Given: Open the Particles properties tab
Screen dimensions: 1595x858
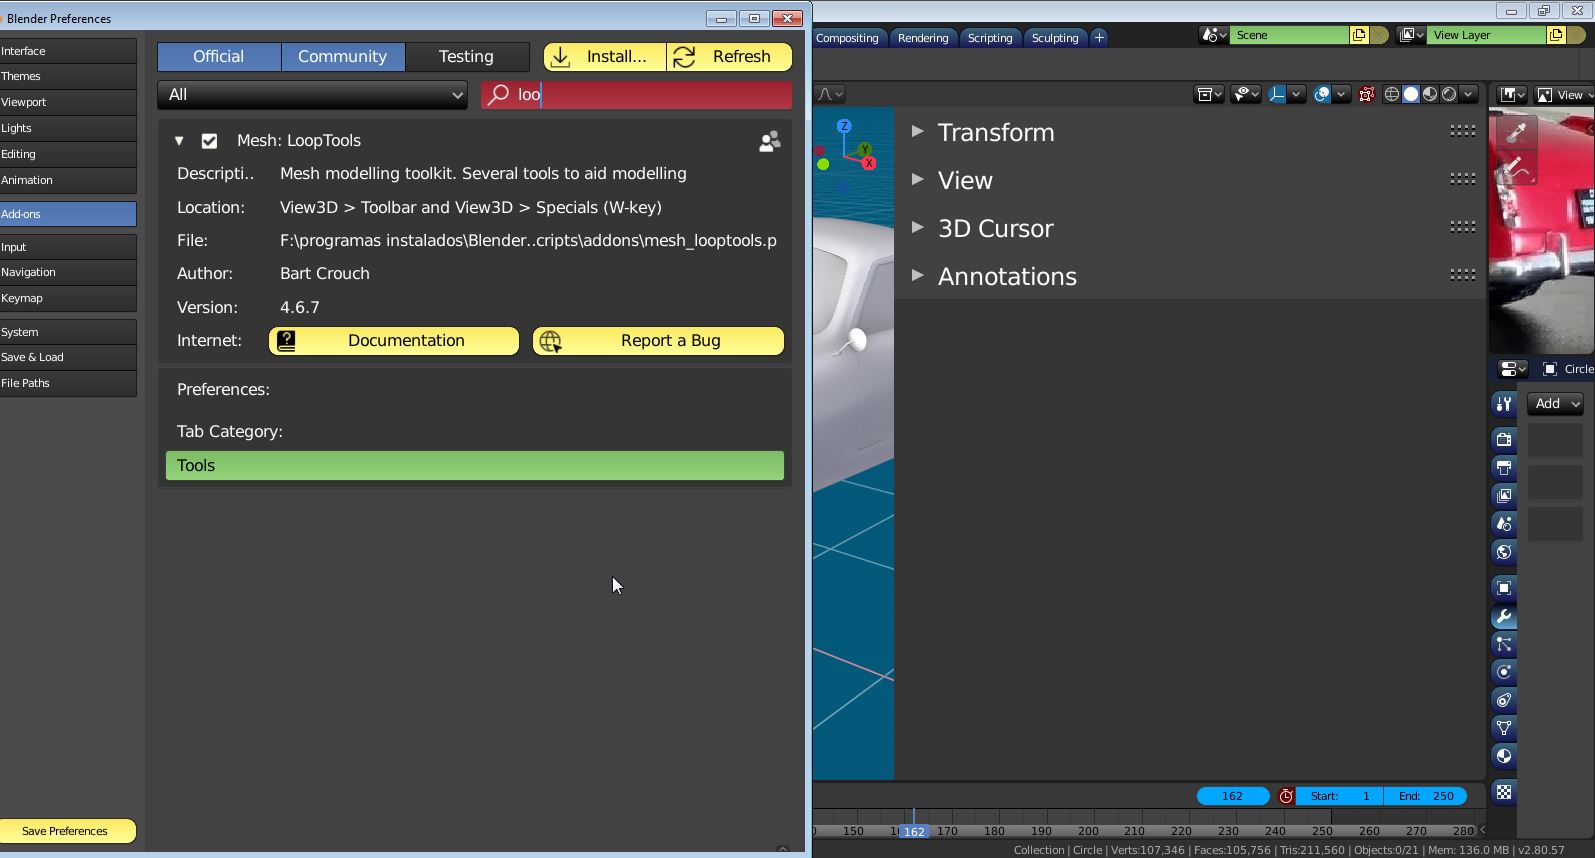Looking at the screenshot, I should [x=1503, y=644].
